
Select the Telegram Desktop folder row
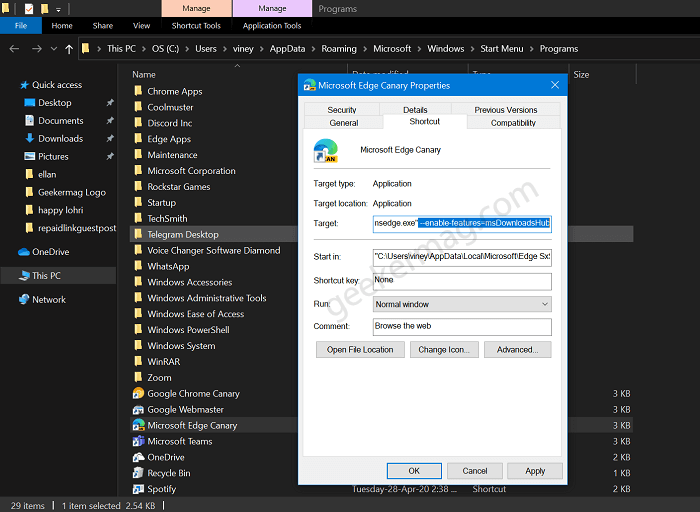pyautogui.click(x=381, y=234)
